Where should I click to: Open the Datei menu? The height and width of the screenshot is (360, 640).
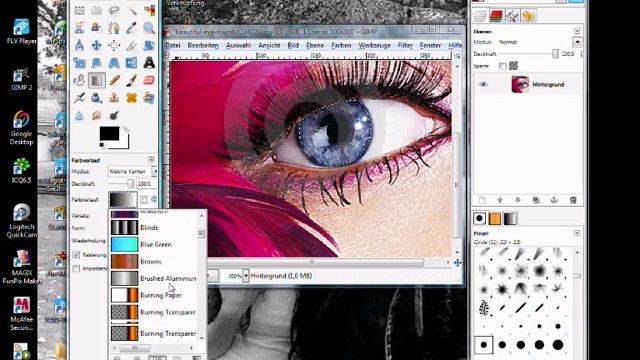point(173,45)
